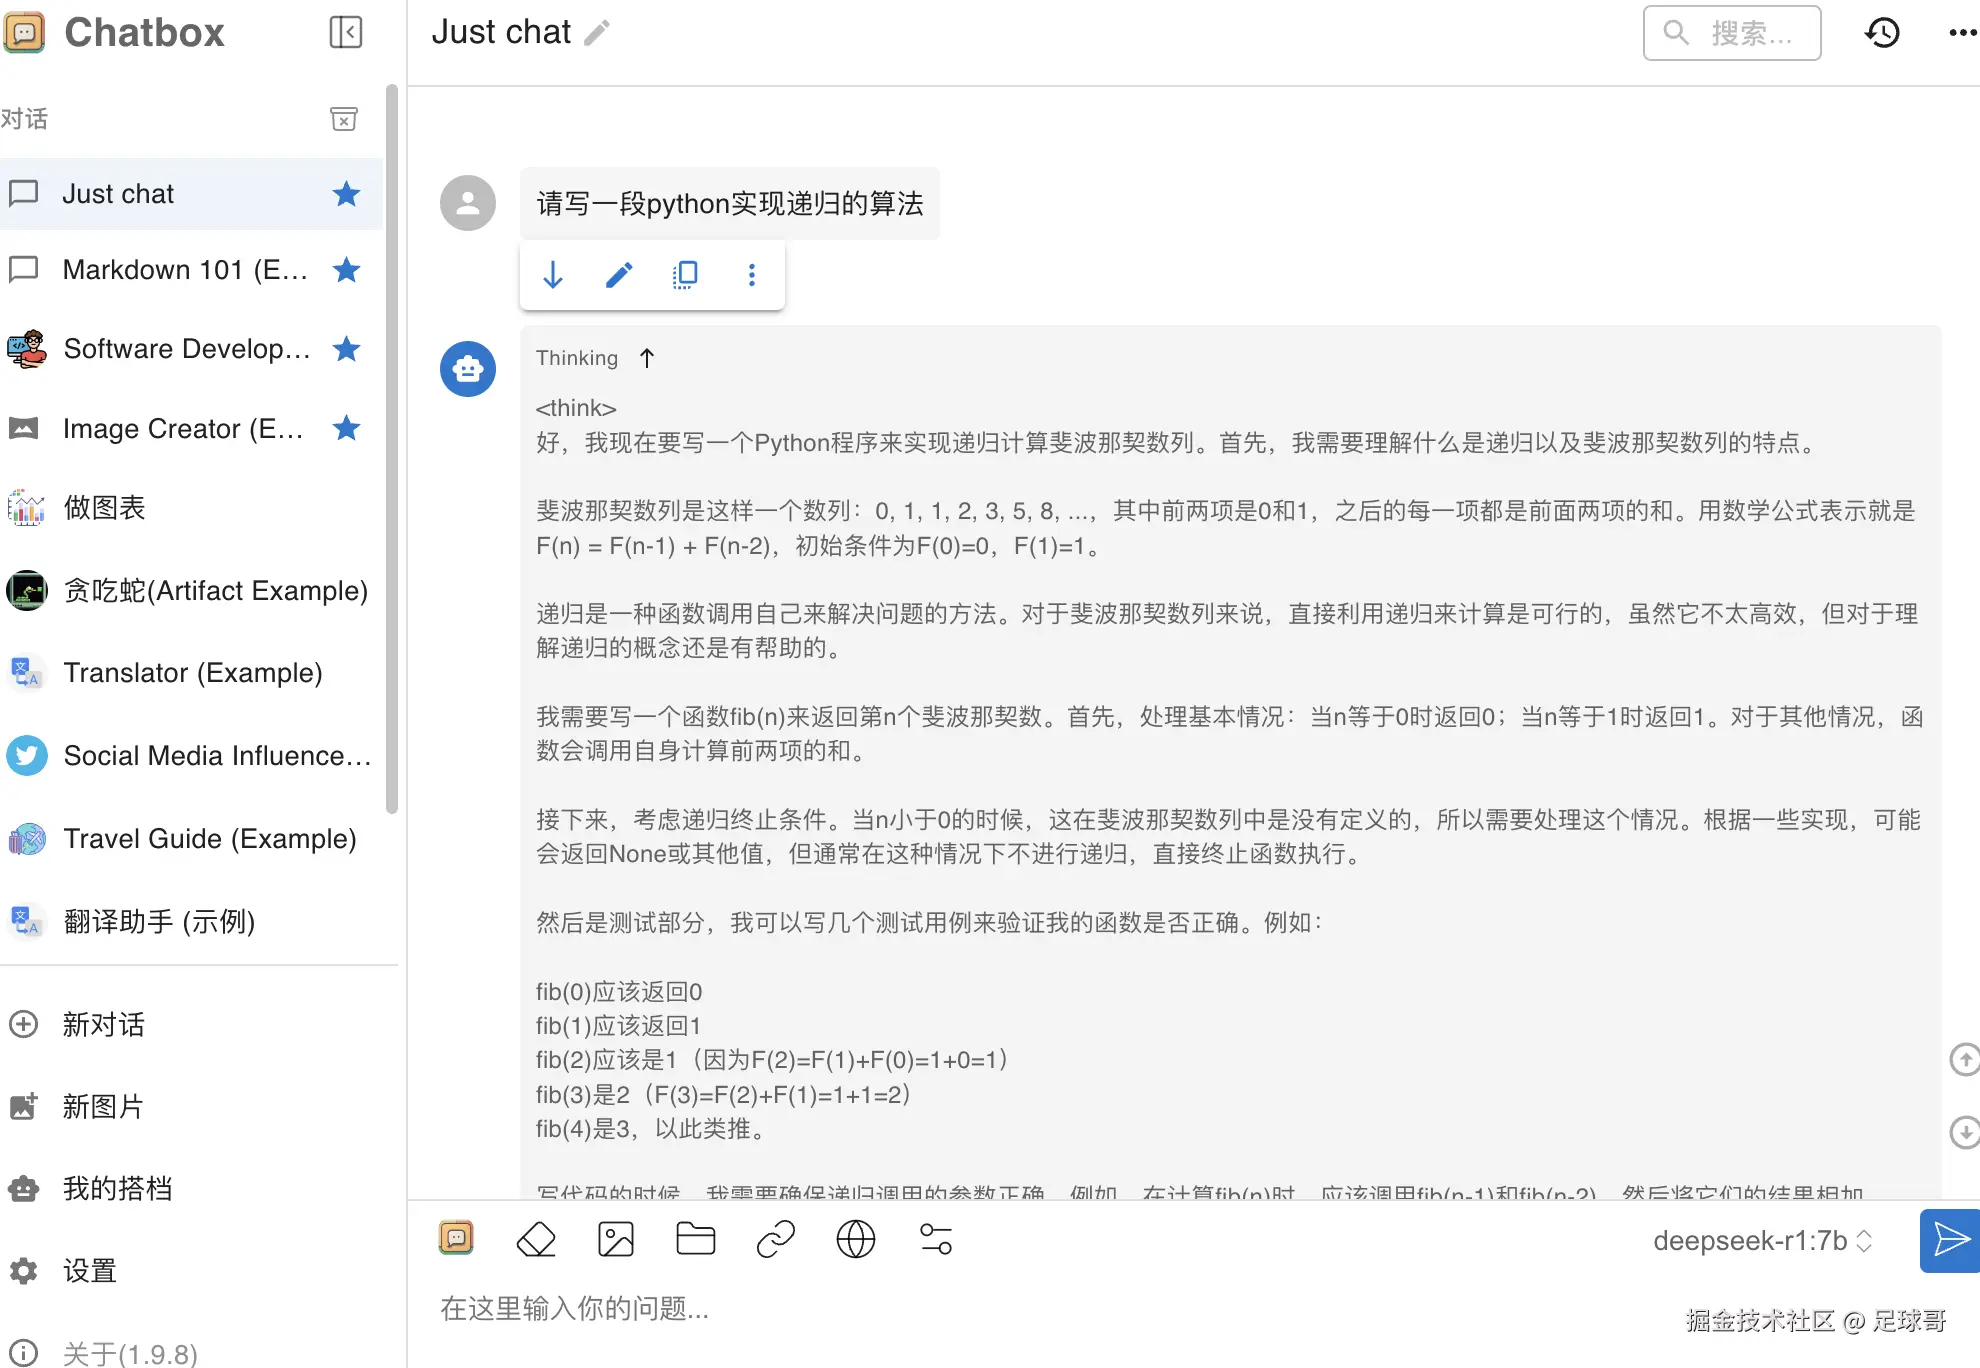Collapse the Thinking section arrow

point(647,358)
